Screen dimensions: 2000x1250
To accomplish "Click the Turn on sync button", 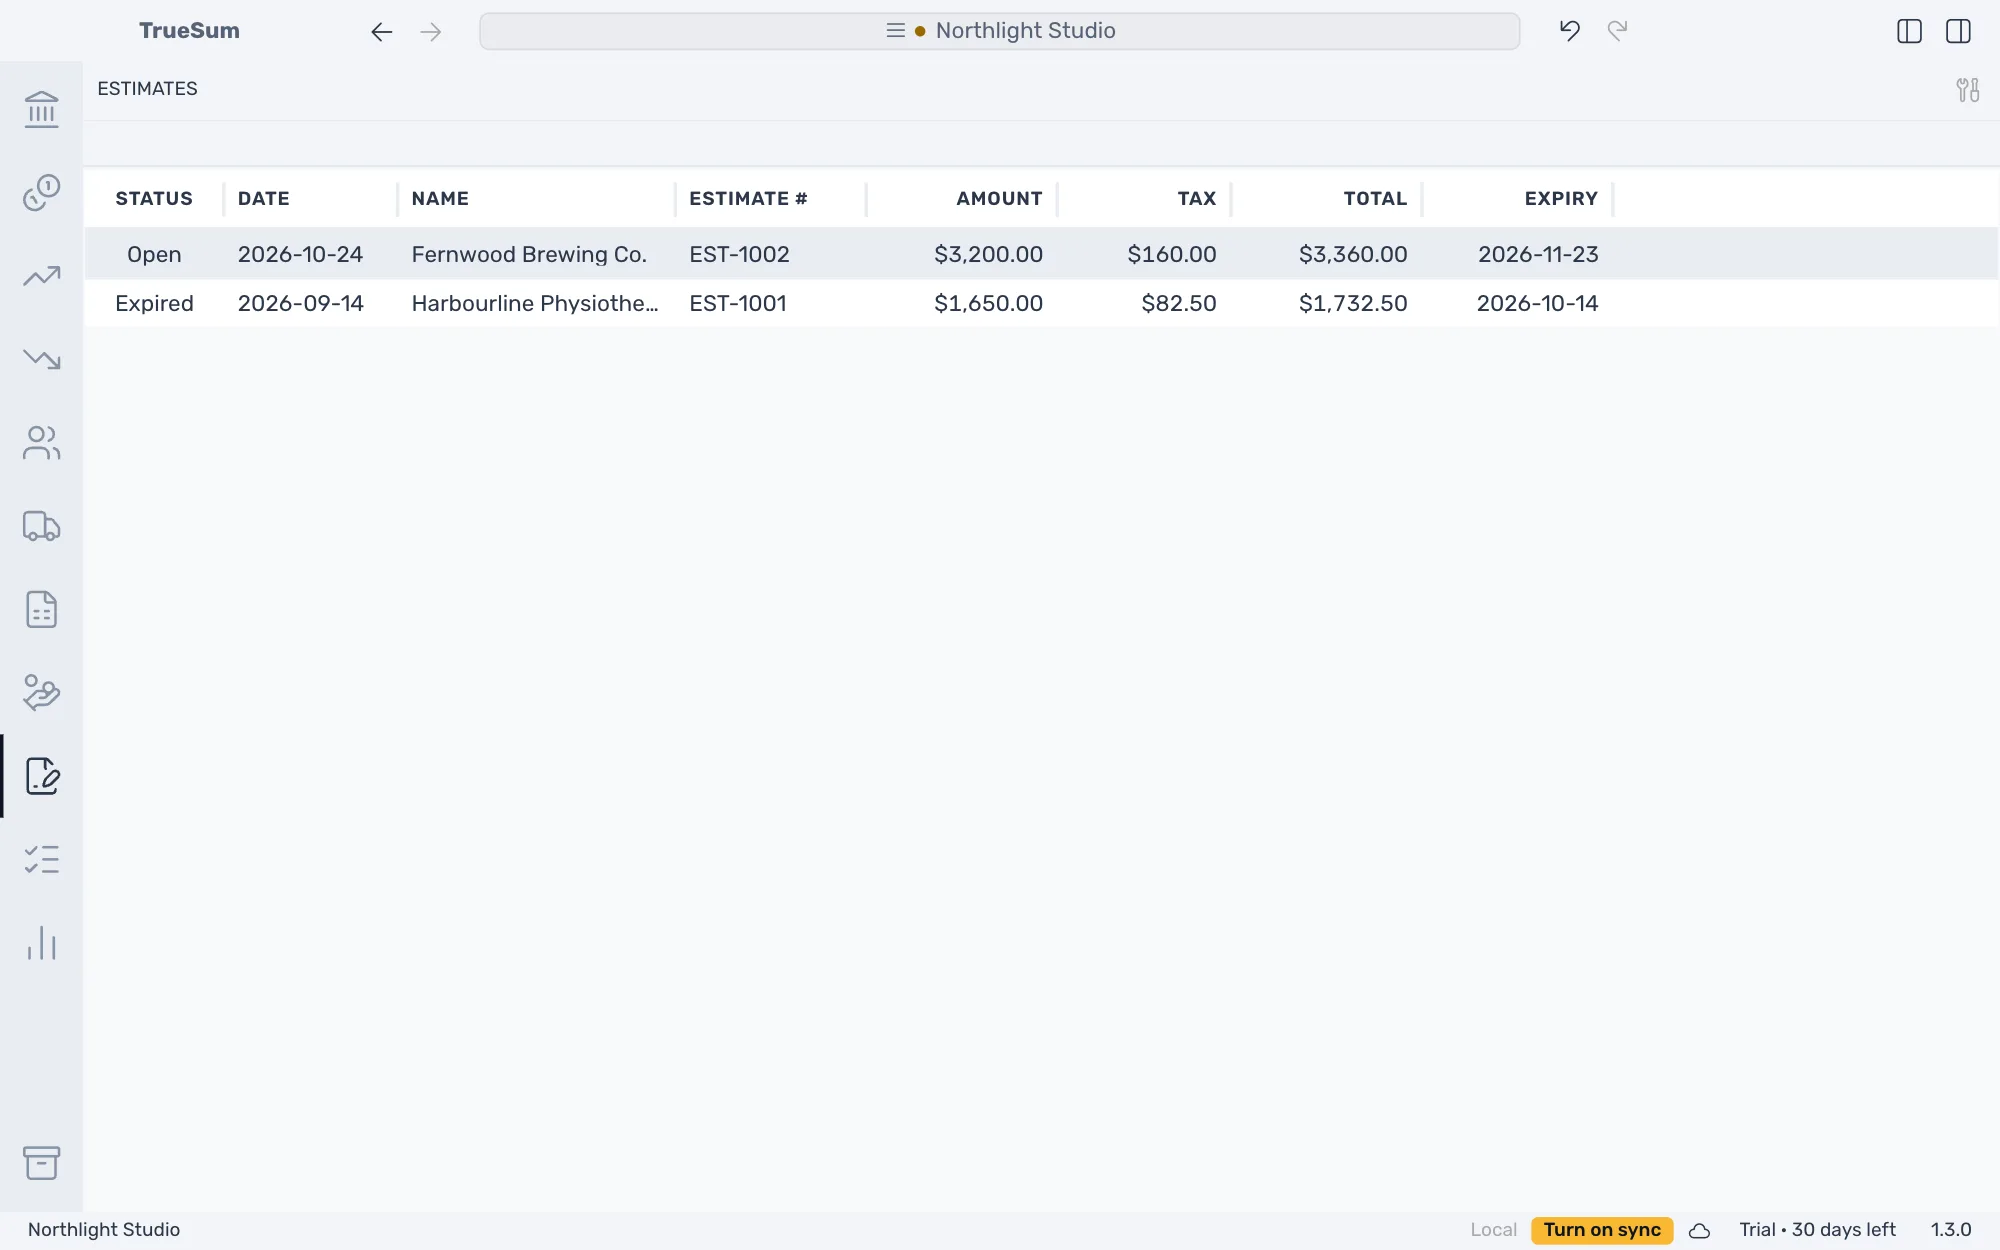I will click(1602, 1230).
